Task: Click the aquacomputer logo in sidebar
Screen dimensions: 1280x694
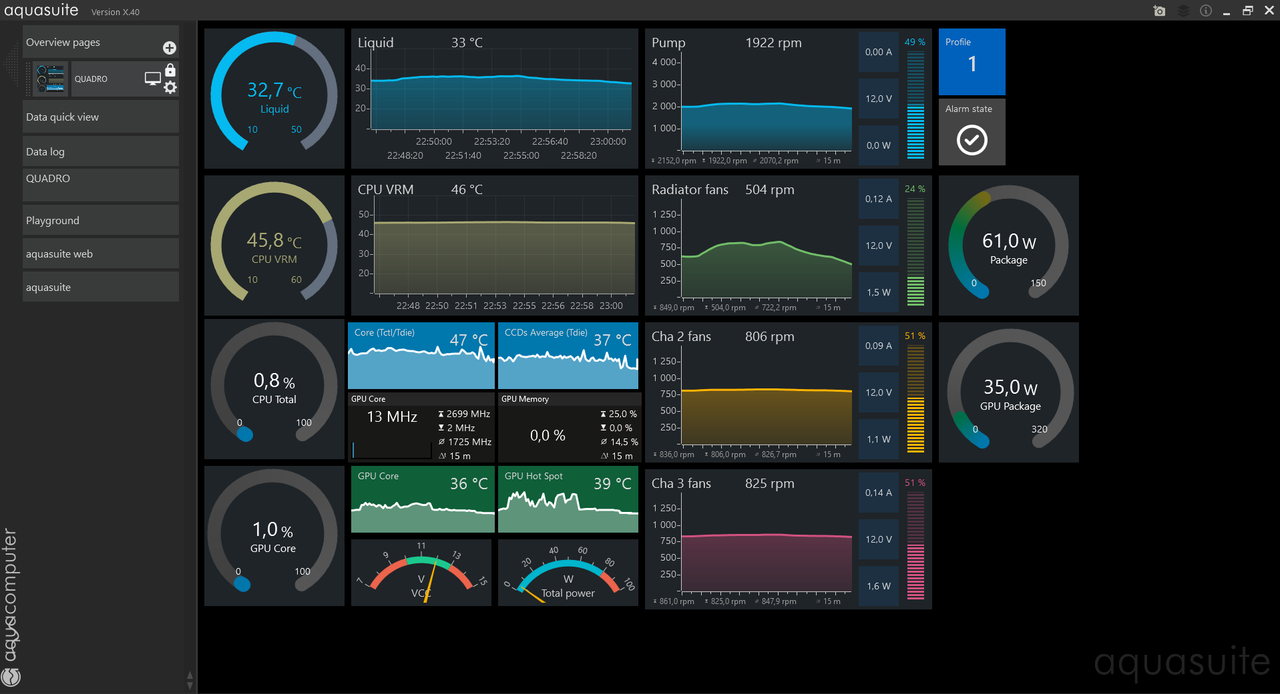Action: point(11,608)
